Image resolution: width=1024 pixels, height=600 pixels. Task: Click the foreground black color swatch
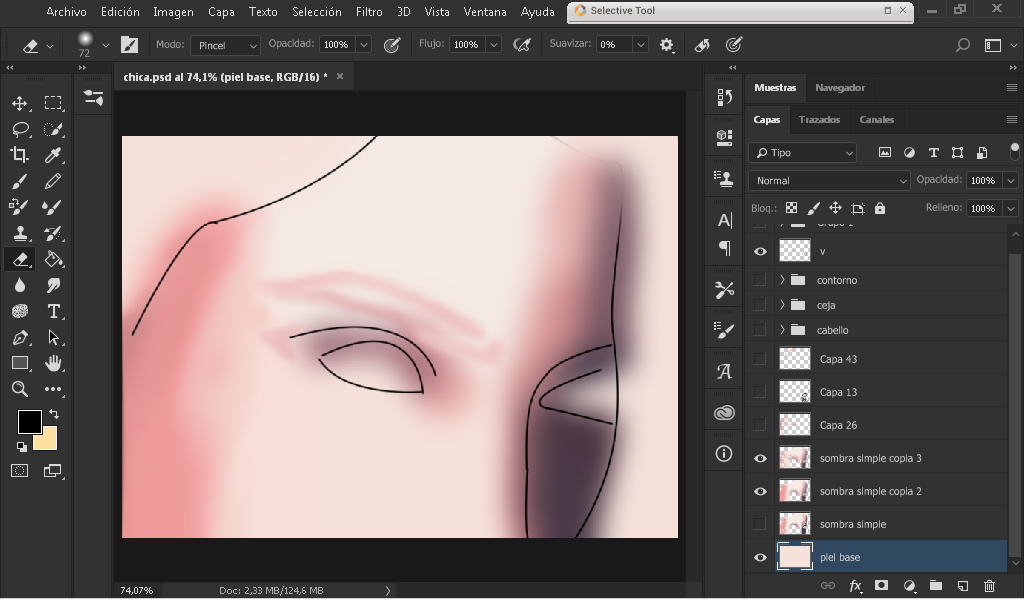pyautogui.click(x=29, y=421)
